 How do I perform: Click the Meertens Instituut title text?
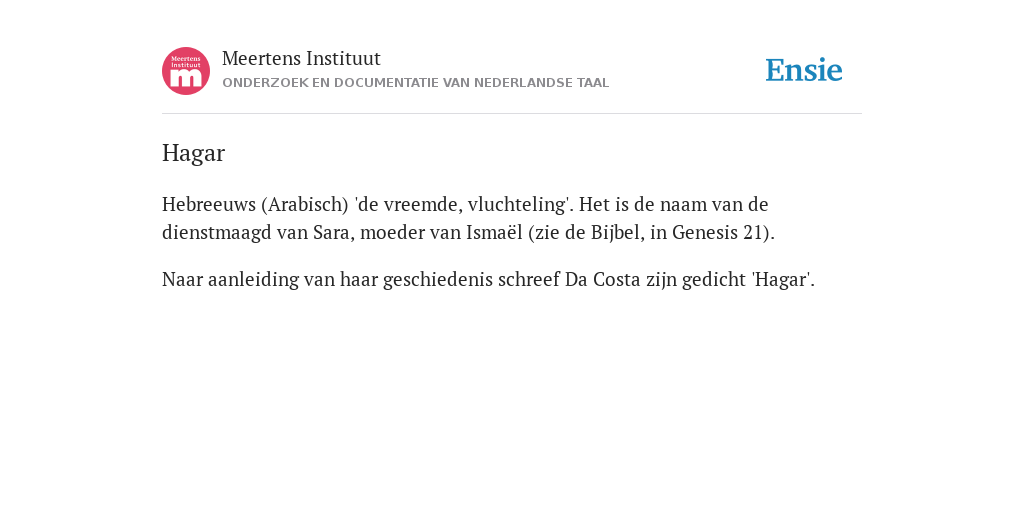coord(301,59)
